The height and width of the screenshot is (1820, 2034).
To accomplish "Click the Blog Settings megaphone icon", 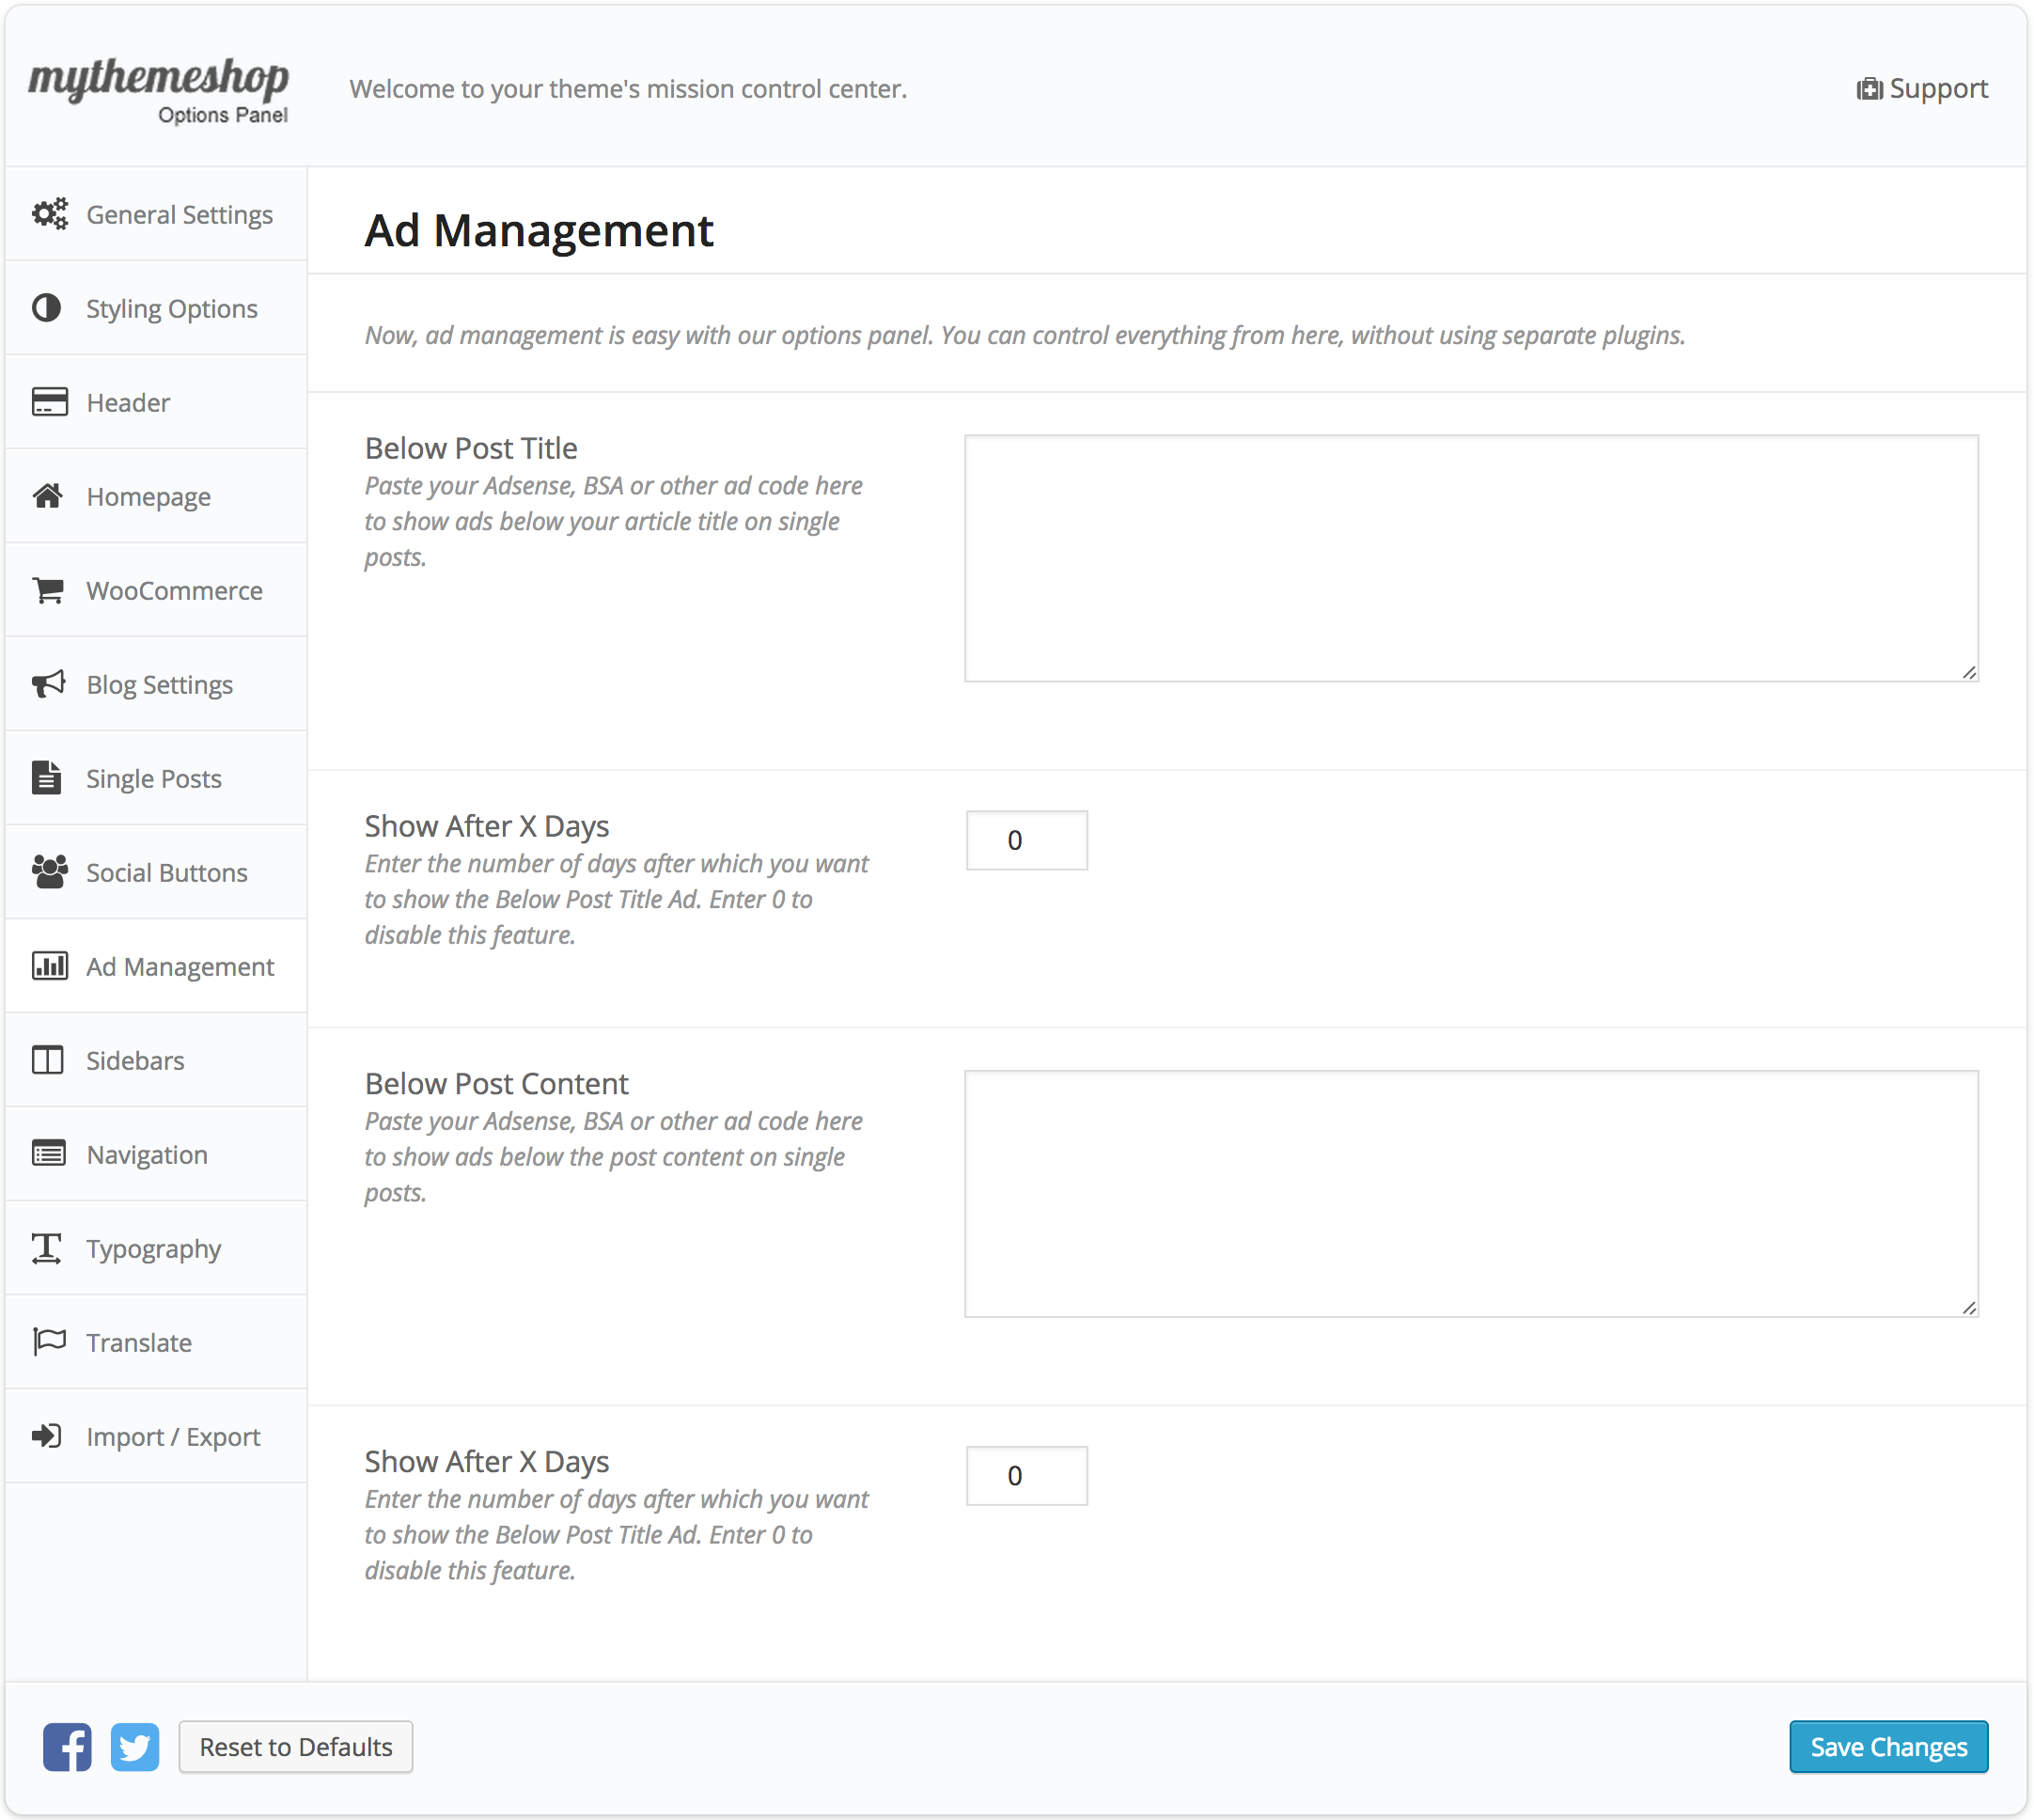I will [48, 684].
